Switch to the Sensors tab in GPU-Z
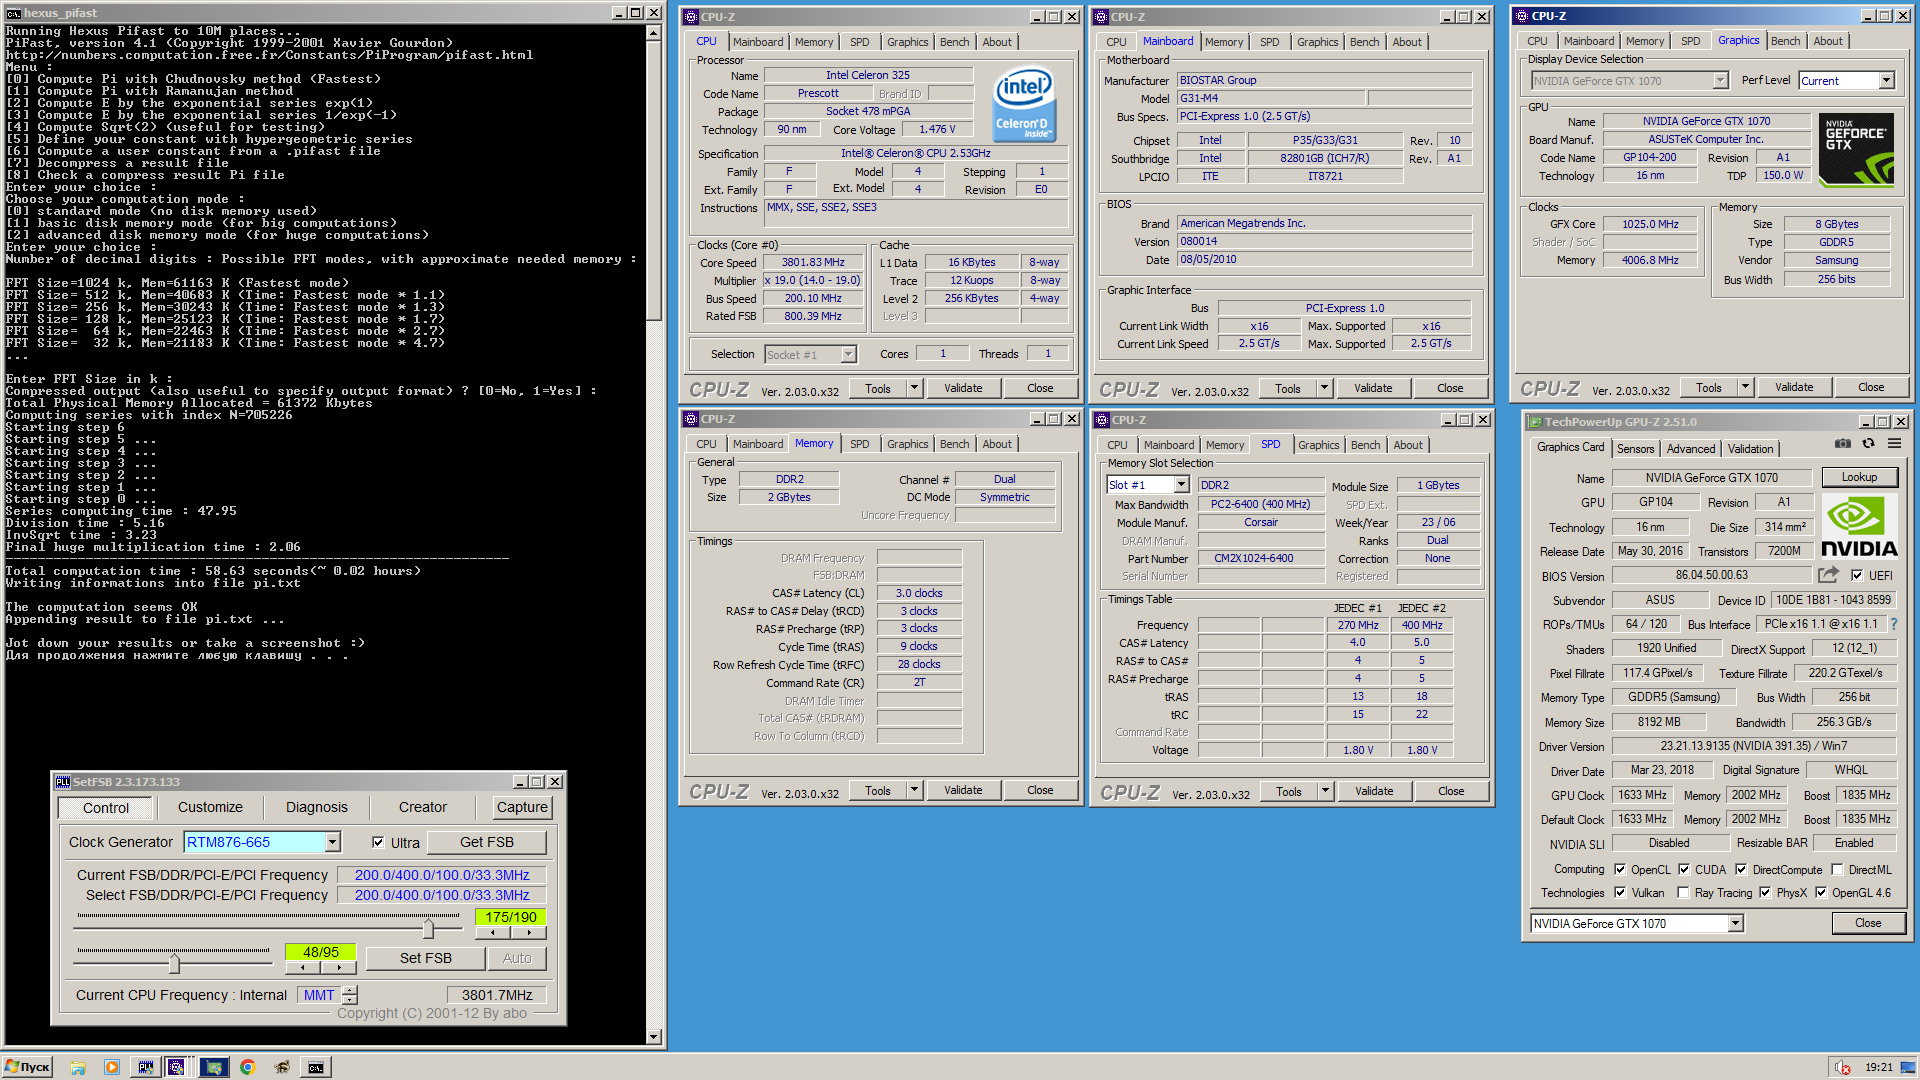1920x1080 pixels. [1635, 449]
